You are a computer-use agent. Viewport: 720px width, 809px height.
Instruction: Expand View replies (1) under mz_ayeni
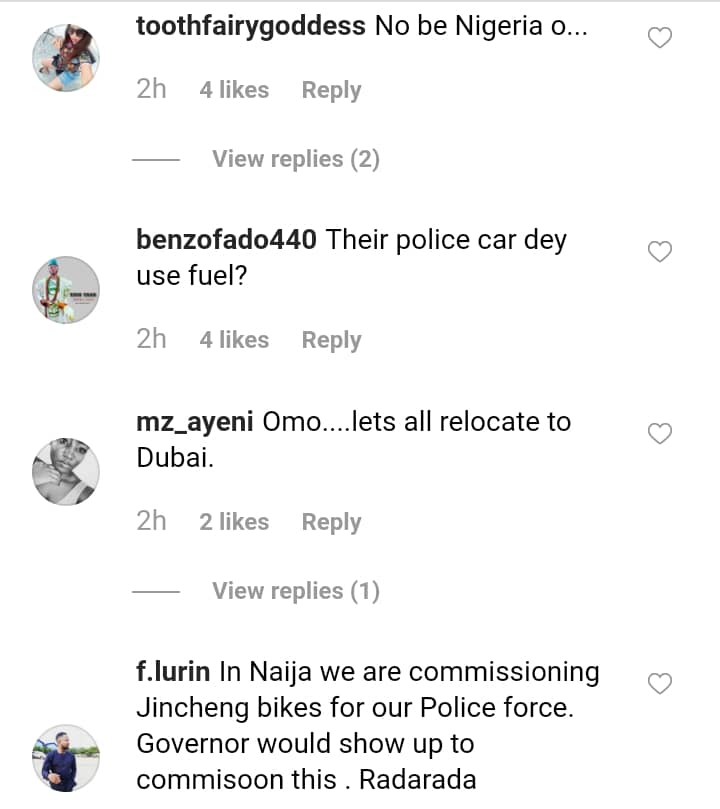[x=295, y=591]
